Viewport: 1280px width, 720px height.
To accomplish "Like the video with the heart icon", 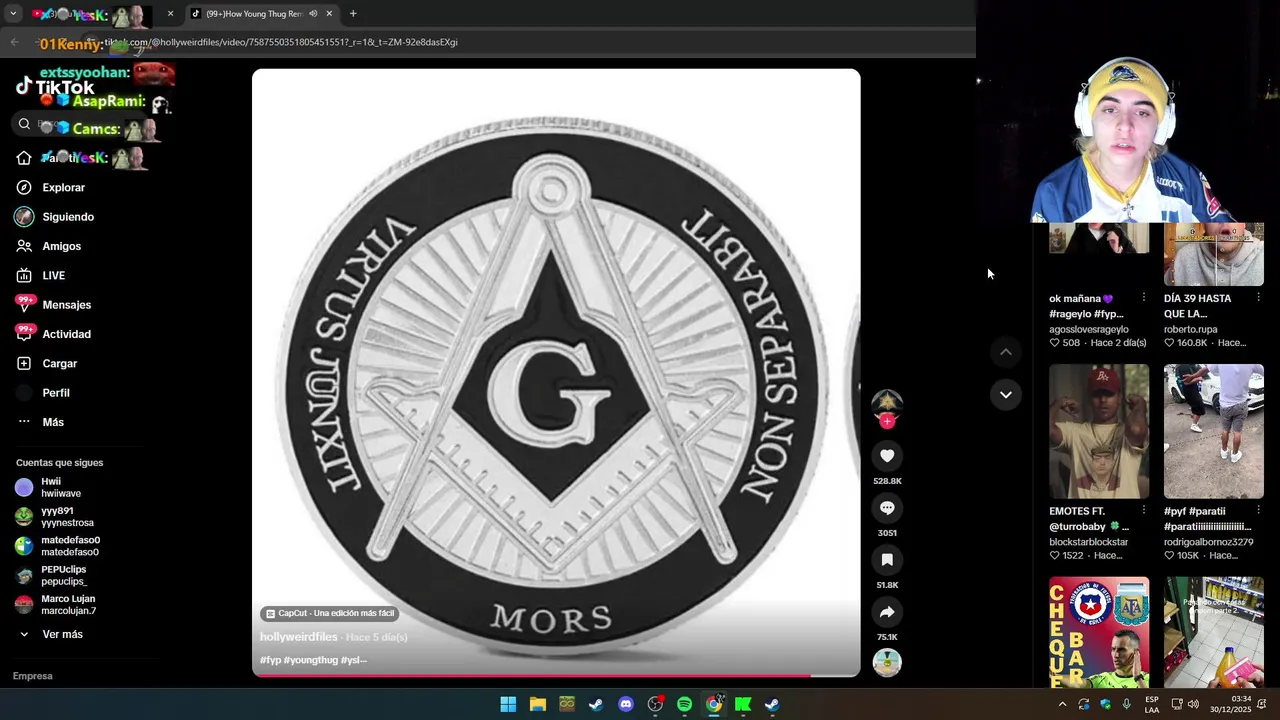I will (x=887, y=456).
